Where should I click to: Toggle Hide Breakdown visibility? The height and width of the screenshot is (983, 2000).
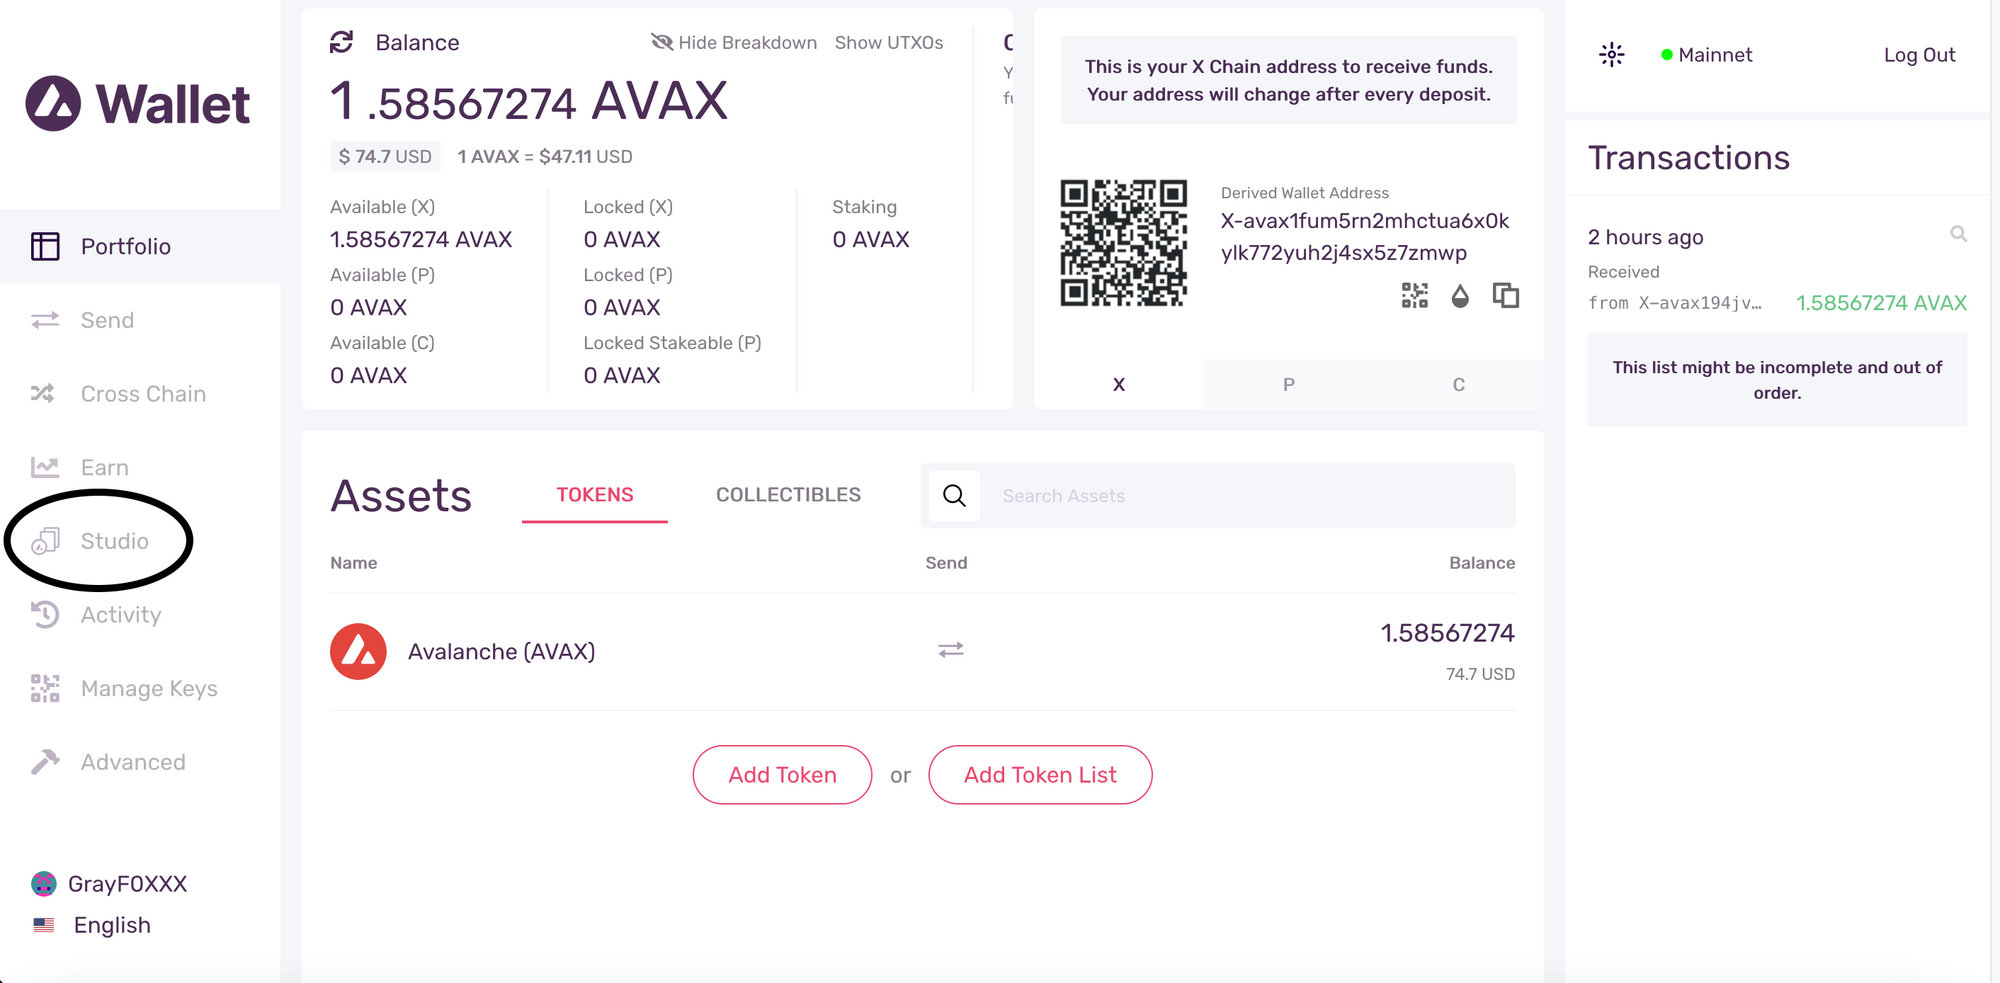click(x=734, y=42)
